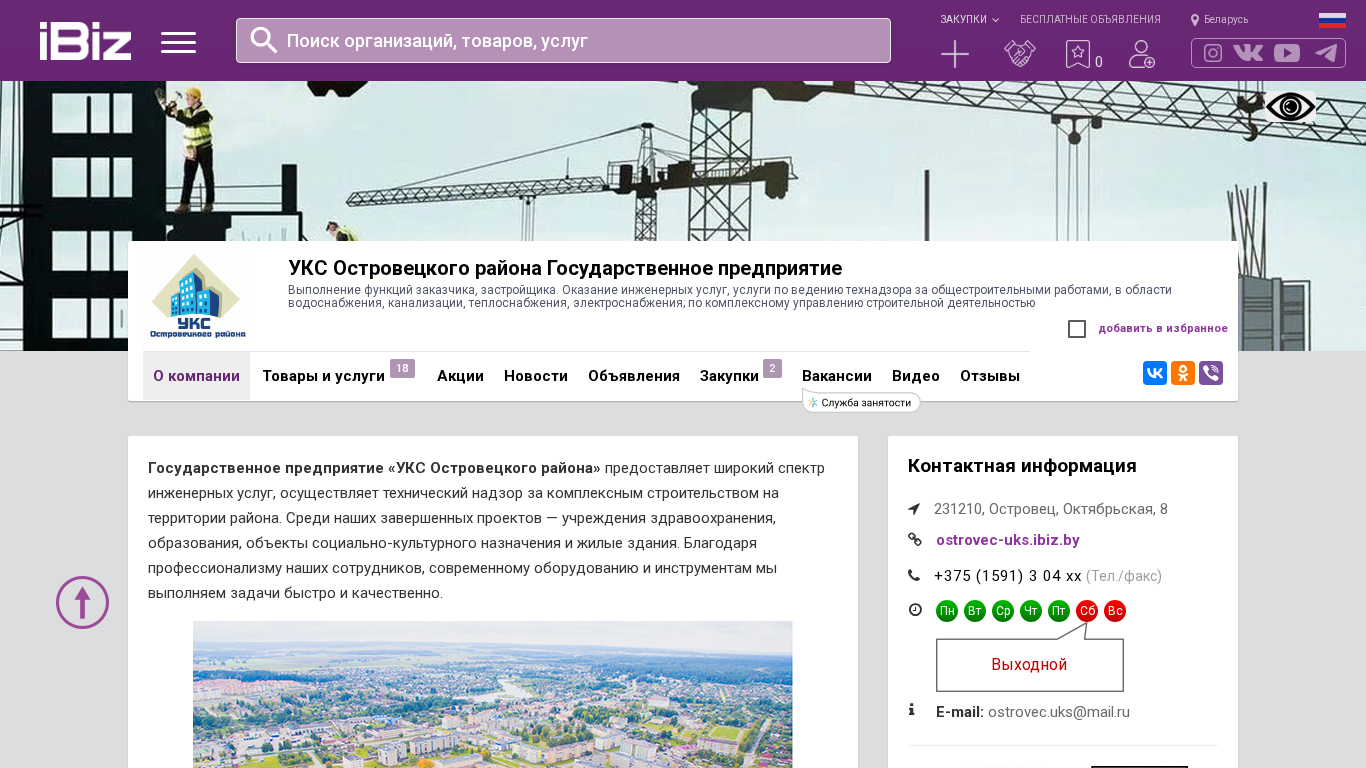This screenshot has height=768, width=1366.
Task: Select Thursday (Чт) schedule circle
Action: (x=1031, y=611)
